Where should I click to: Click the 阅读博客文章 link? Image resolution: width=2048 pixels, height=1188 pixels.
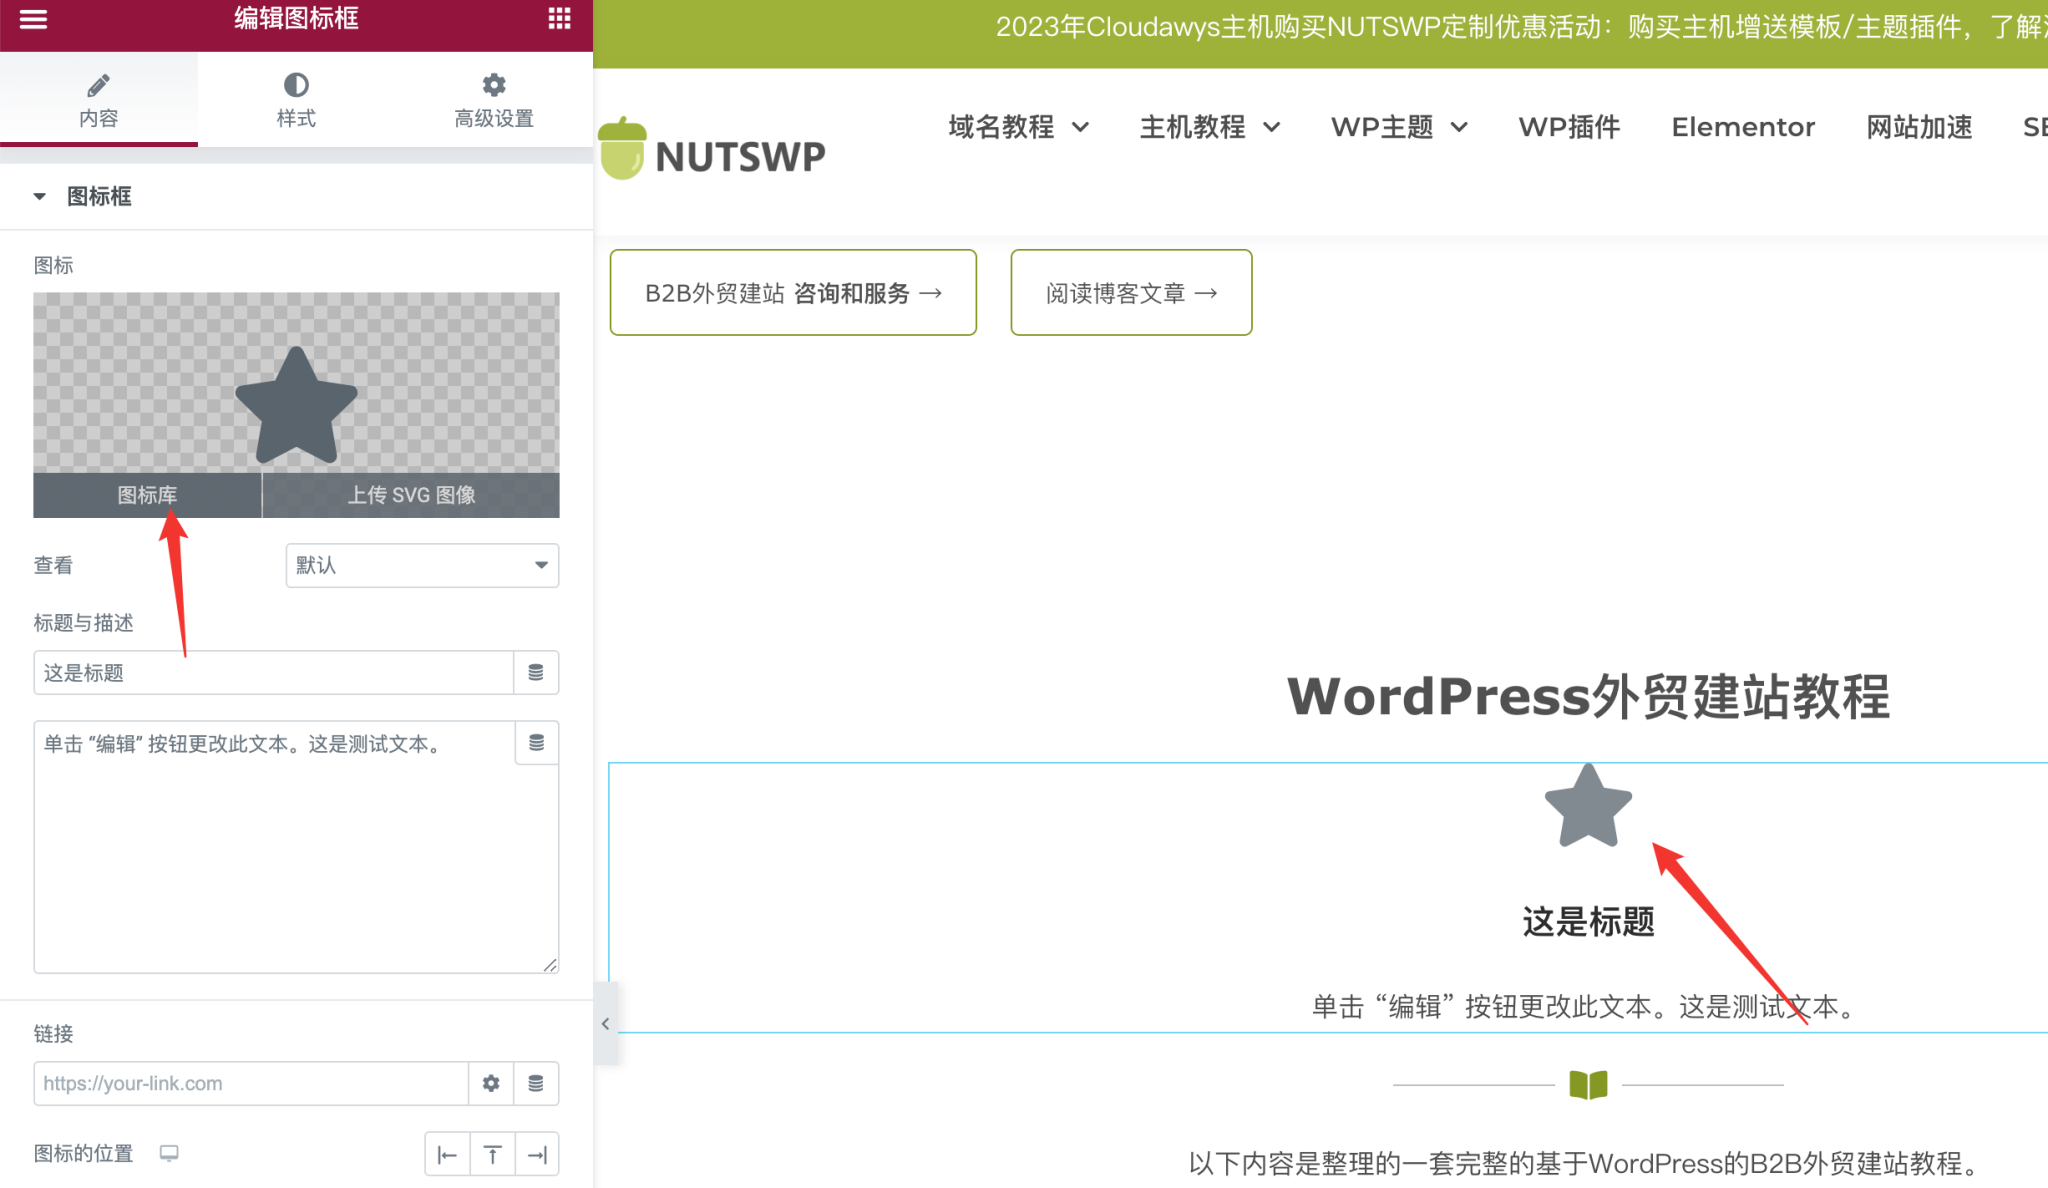point(1130,292)
